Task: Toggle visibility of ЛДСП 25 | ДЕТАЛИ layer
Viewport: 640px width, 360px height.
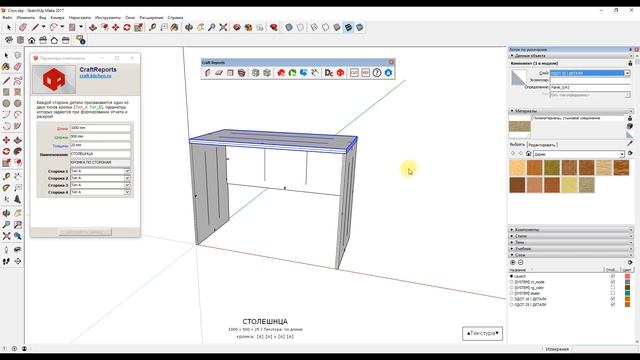Action: 613,304
